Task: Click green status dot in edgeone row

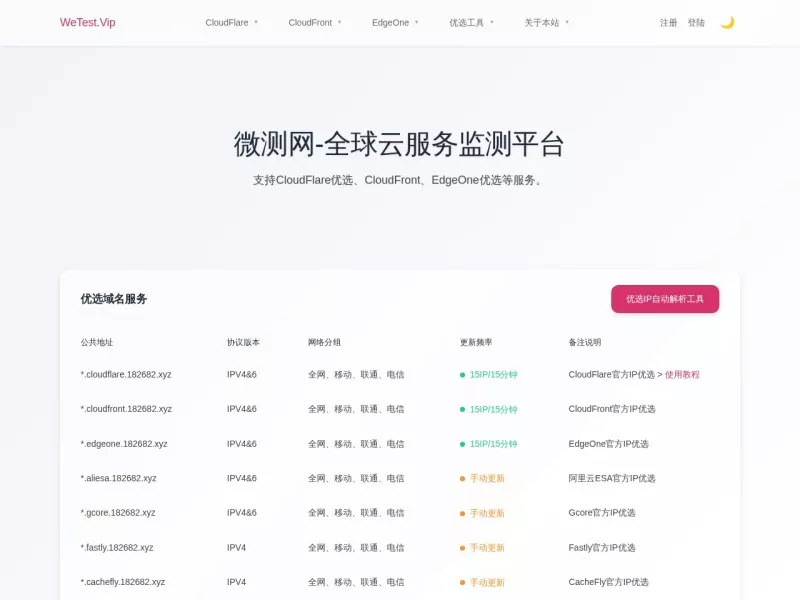Action: 462,444
